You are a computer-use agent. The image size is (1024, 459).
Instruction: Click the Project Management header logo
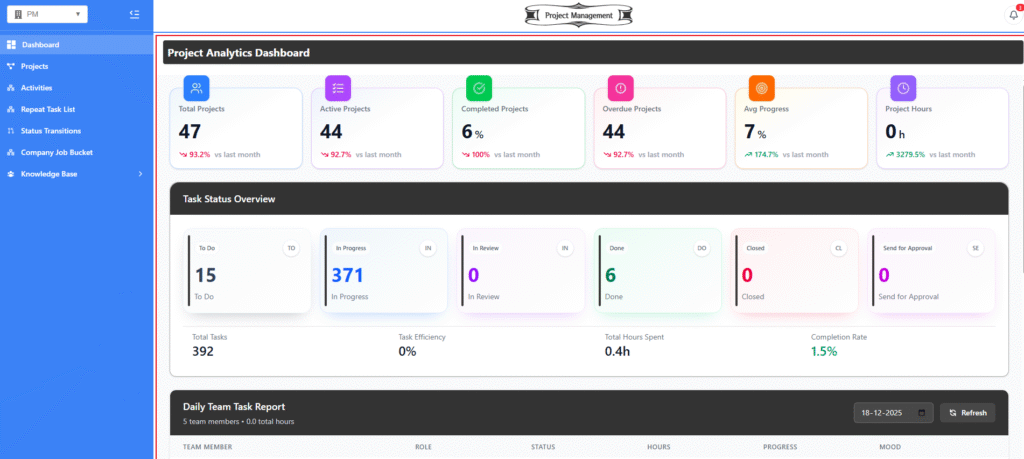(579, 15)
